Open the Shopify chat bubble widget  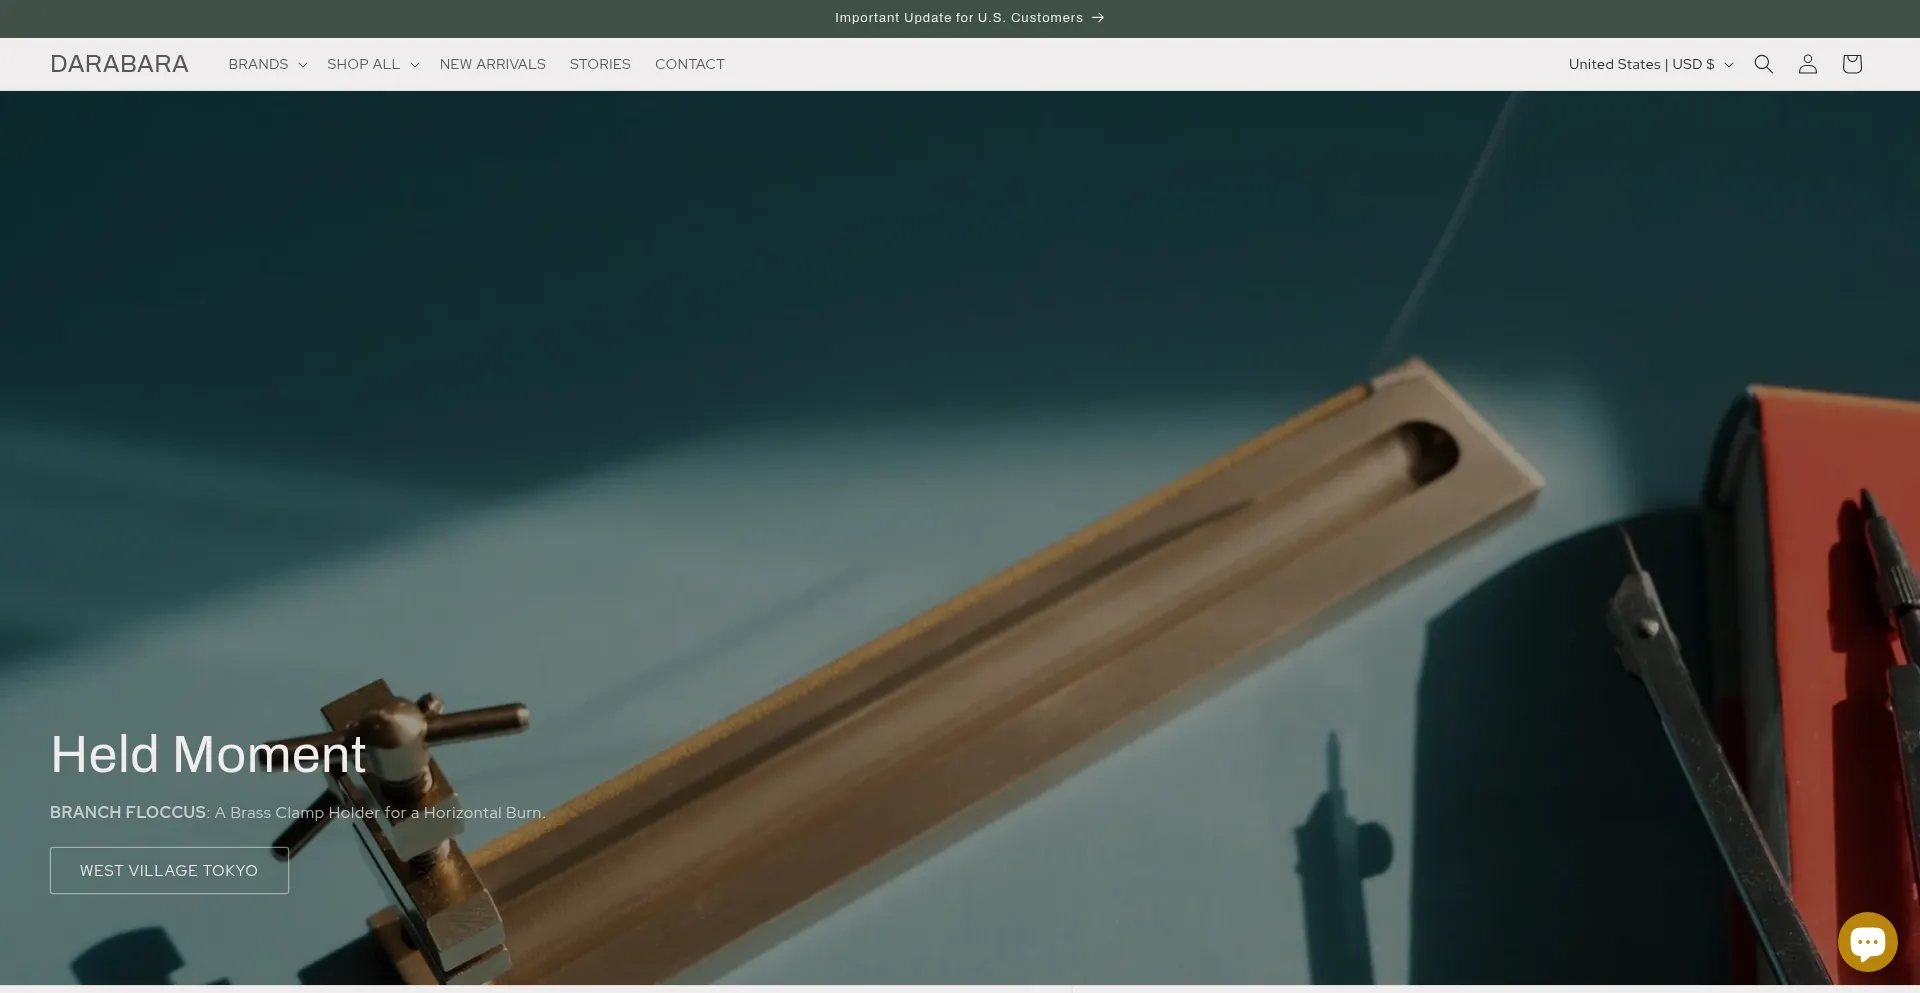(x=1867, y=942)
